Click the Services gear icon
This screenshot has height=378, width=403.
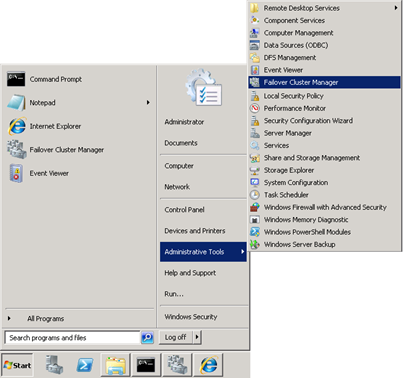pos(255,145)
